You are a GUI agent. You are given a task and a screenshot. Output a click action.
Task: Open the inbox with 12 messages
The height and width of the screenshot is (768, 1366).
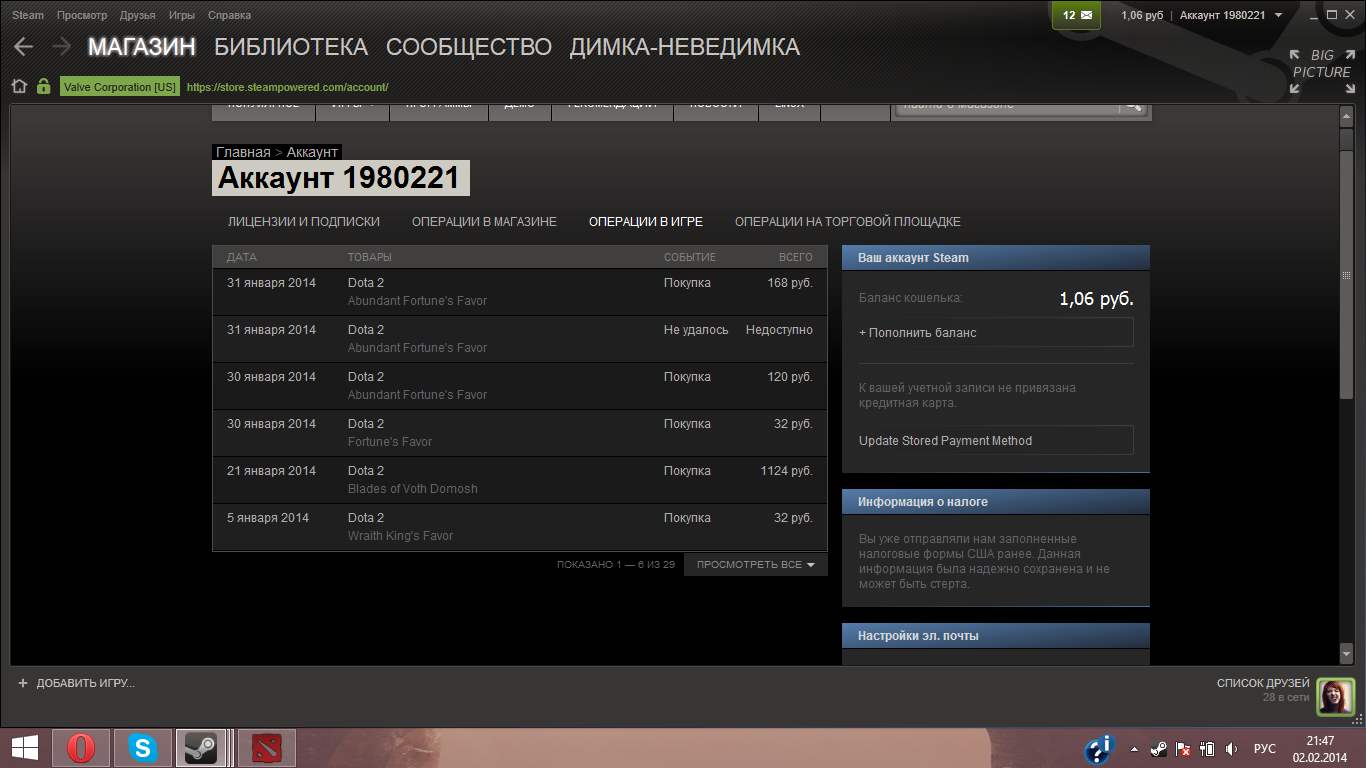(x=1076, y=15)
